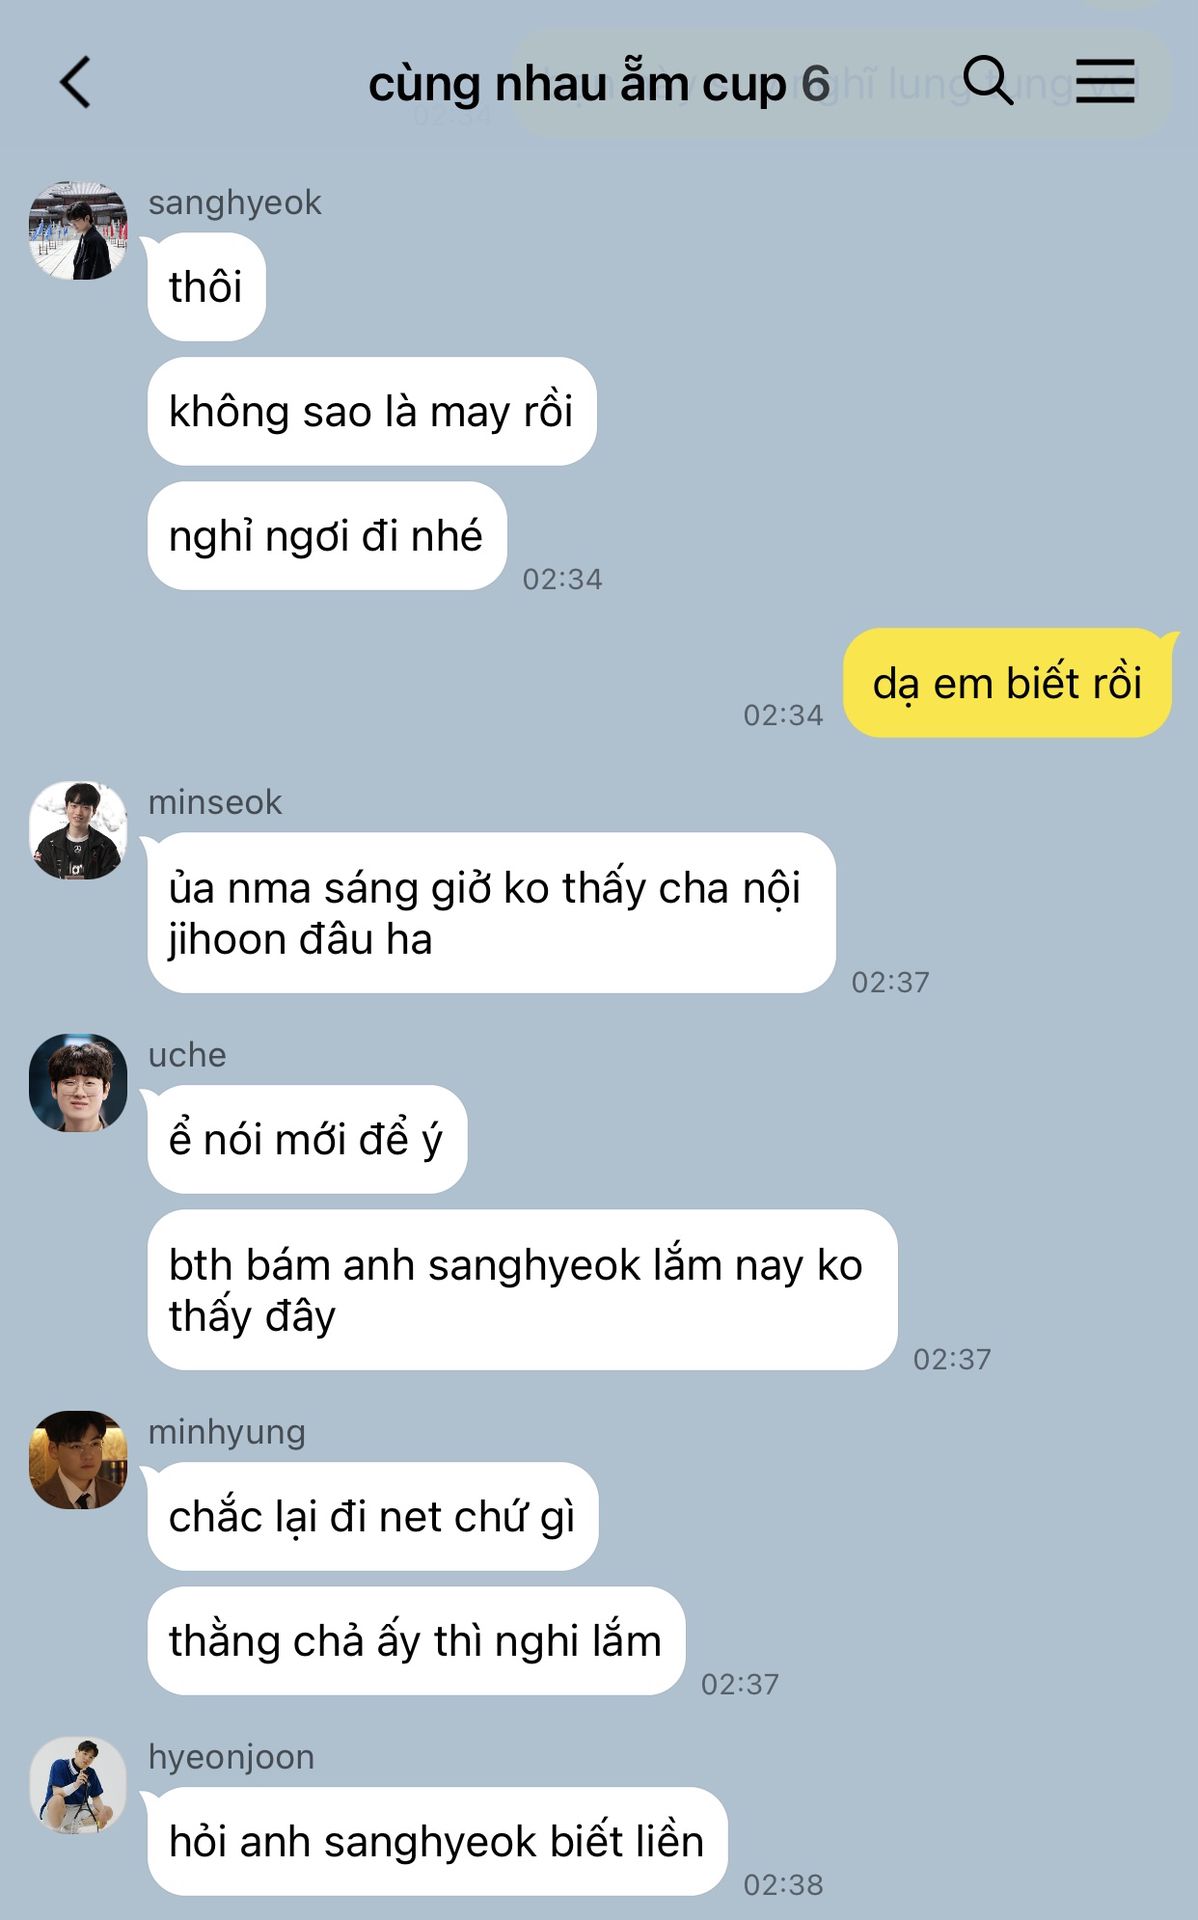The image size is (1198, 1920).
Task: Open the hamburger menu icon
Action: pyautogui.click(x=1105, y=80)
